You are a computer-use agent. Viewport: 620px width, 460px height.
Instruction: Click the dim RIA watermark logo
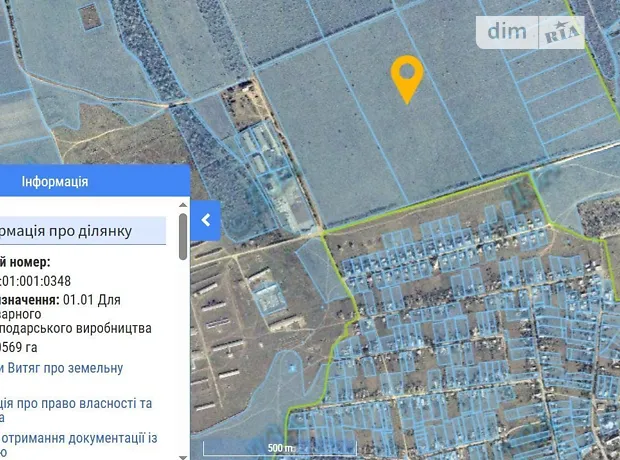click(x=530, y=32)
